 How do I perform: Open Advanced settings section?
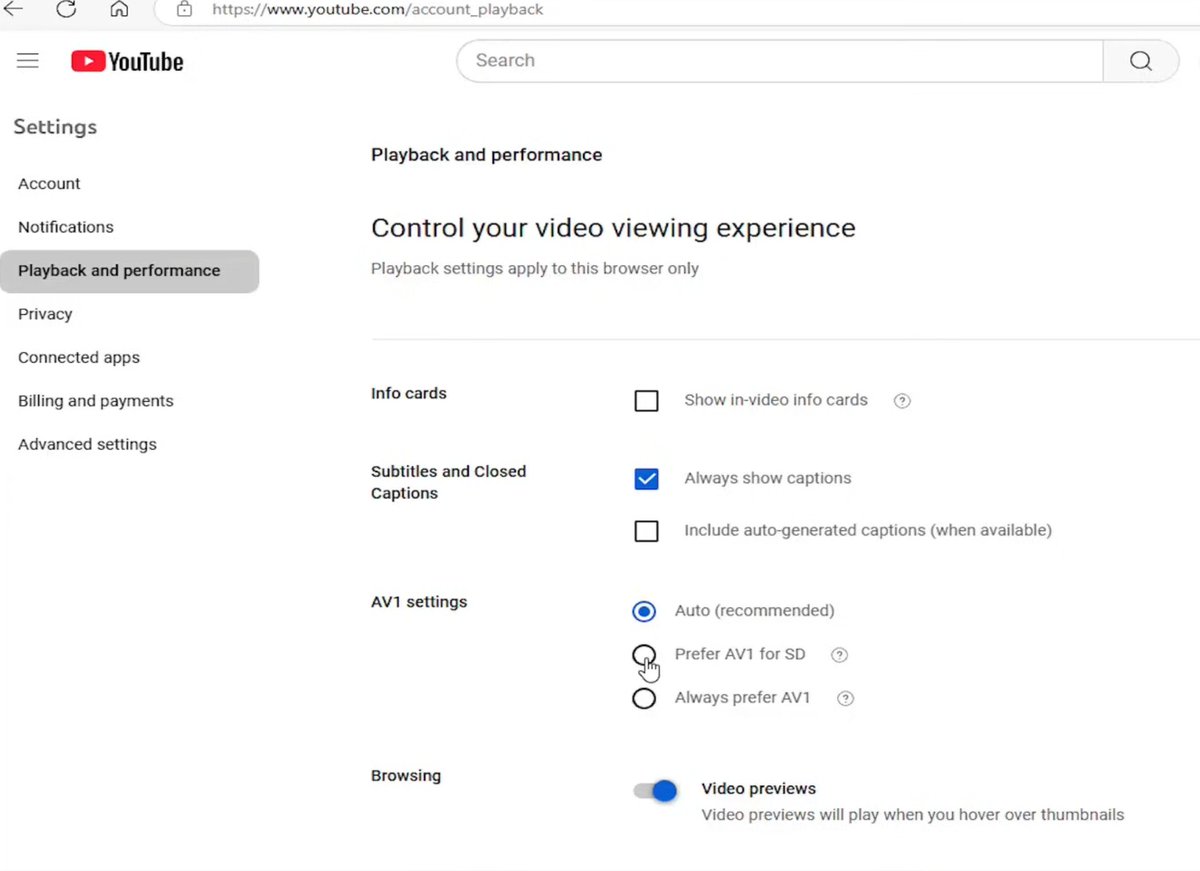tap(87, 445)
